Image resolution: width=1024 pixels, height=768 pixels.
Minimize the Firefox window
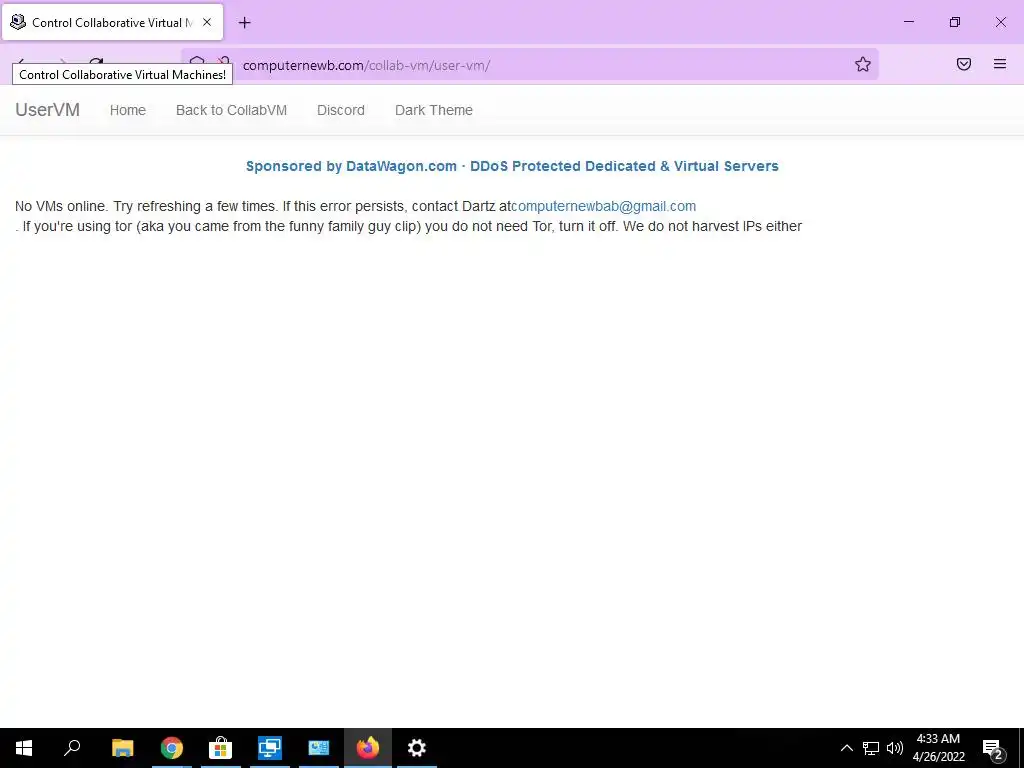pyautogui.click(x=909, y=22)
